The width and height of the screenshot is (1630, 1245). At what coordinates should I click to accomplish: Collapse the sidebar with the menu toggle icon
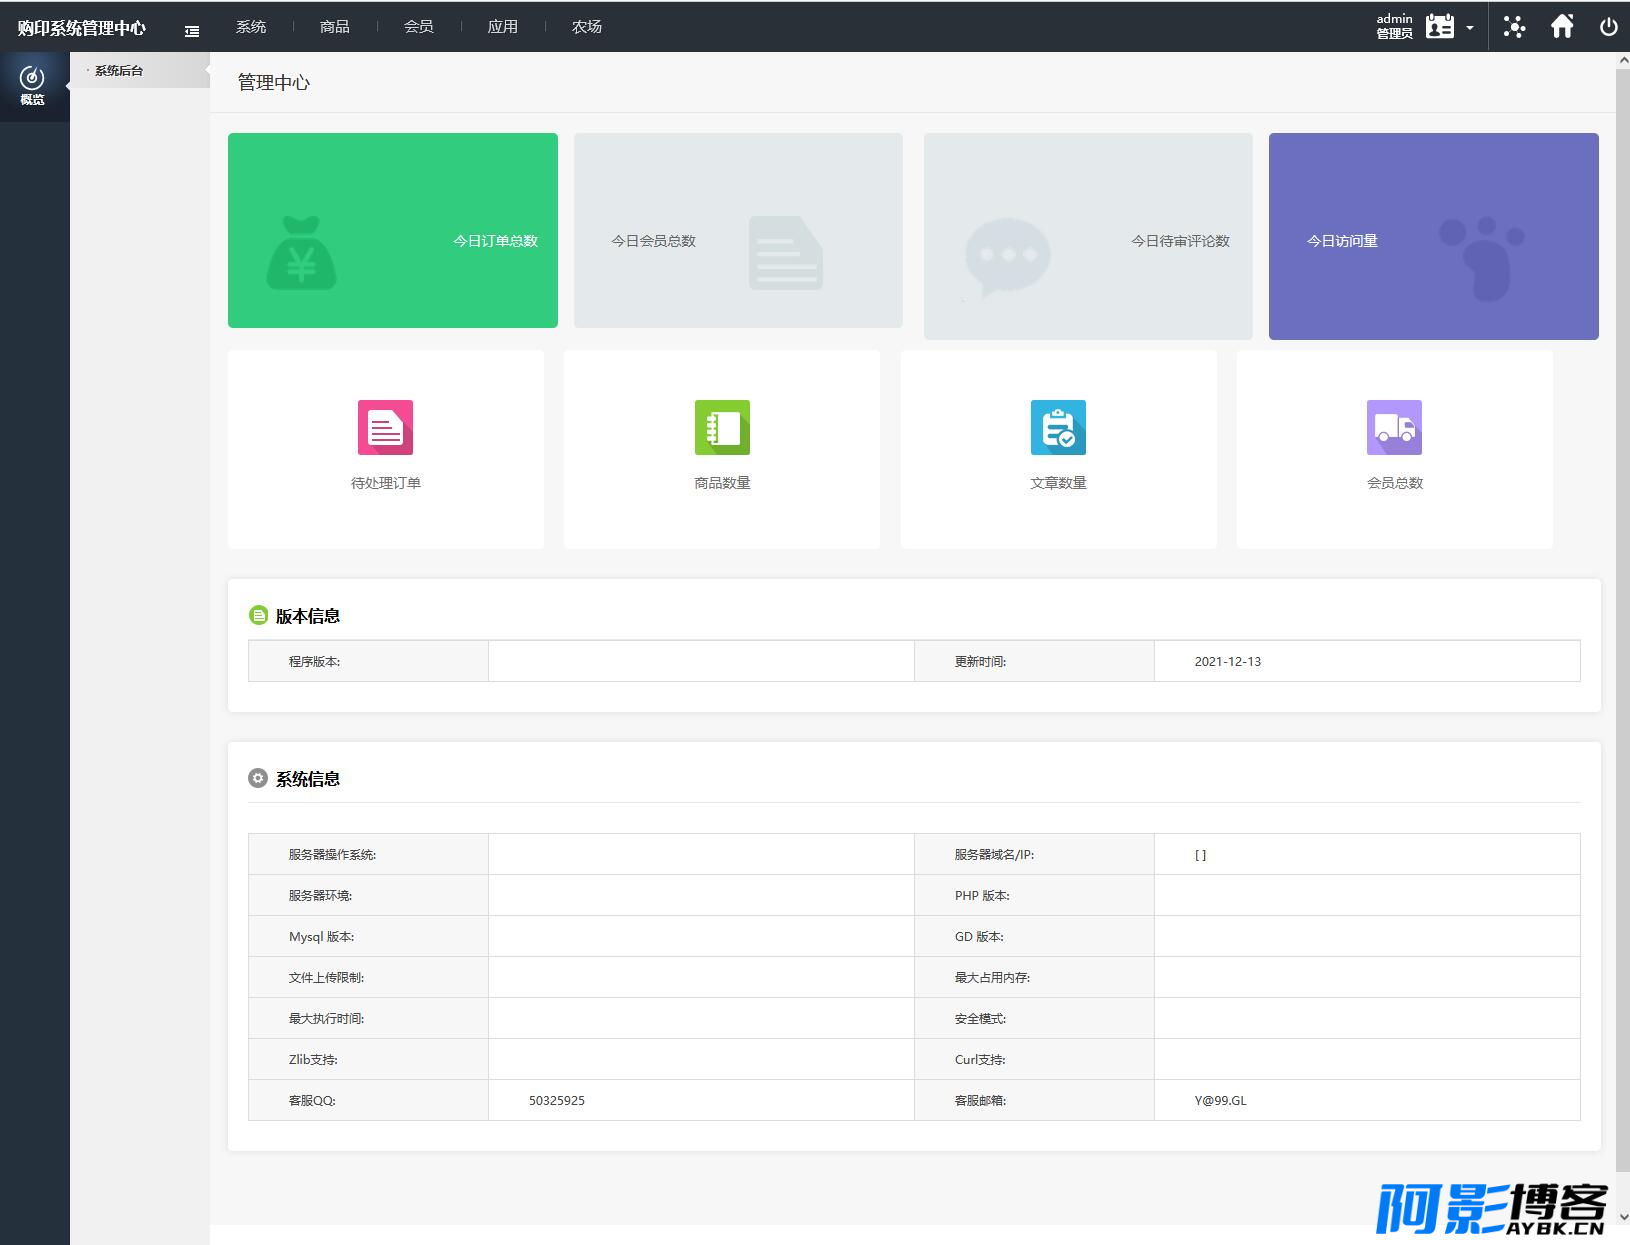pyautogui.click(x=192, y=31)
